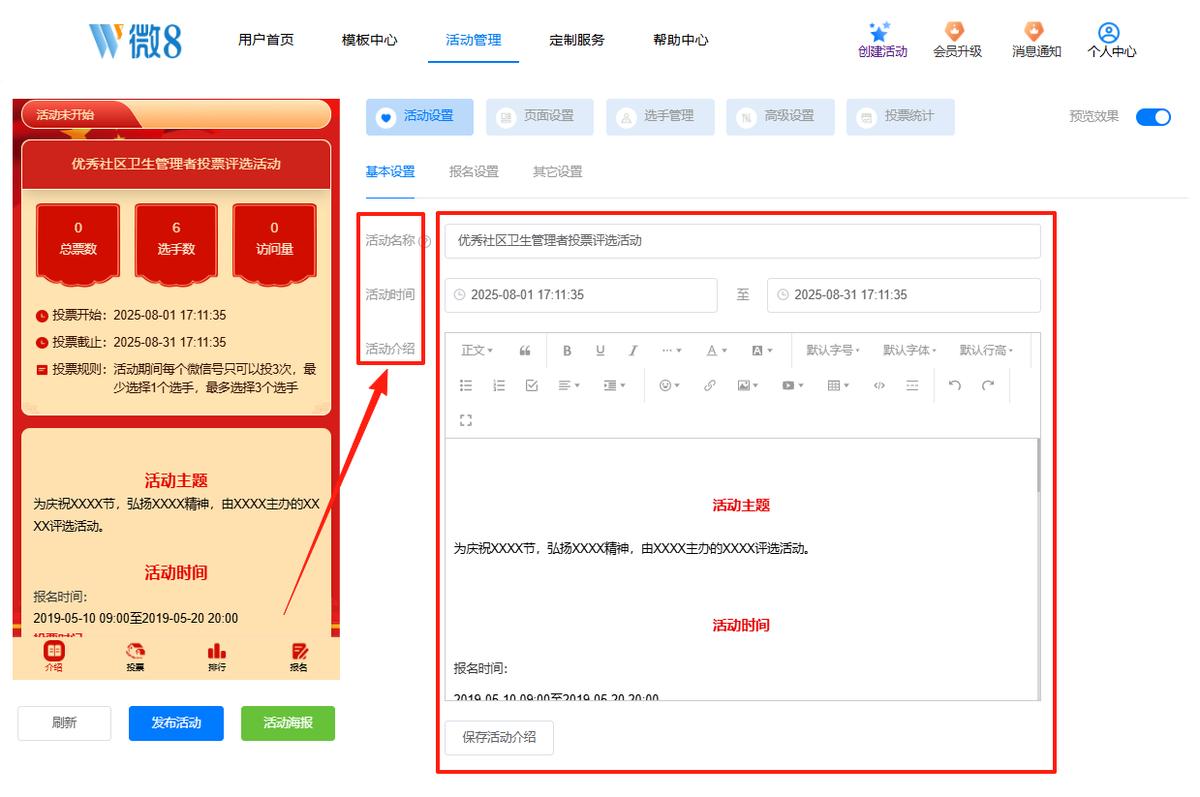This screenshot has width=1200, height=797.
Task: Open the 页面设置 section
Action: click(x=540, y=117)
